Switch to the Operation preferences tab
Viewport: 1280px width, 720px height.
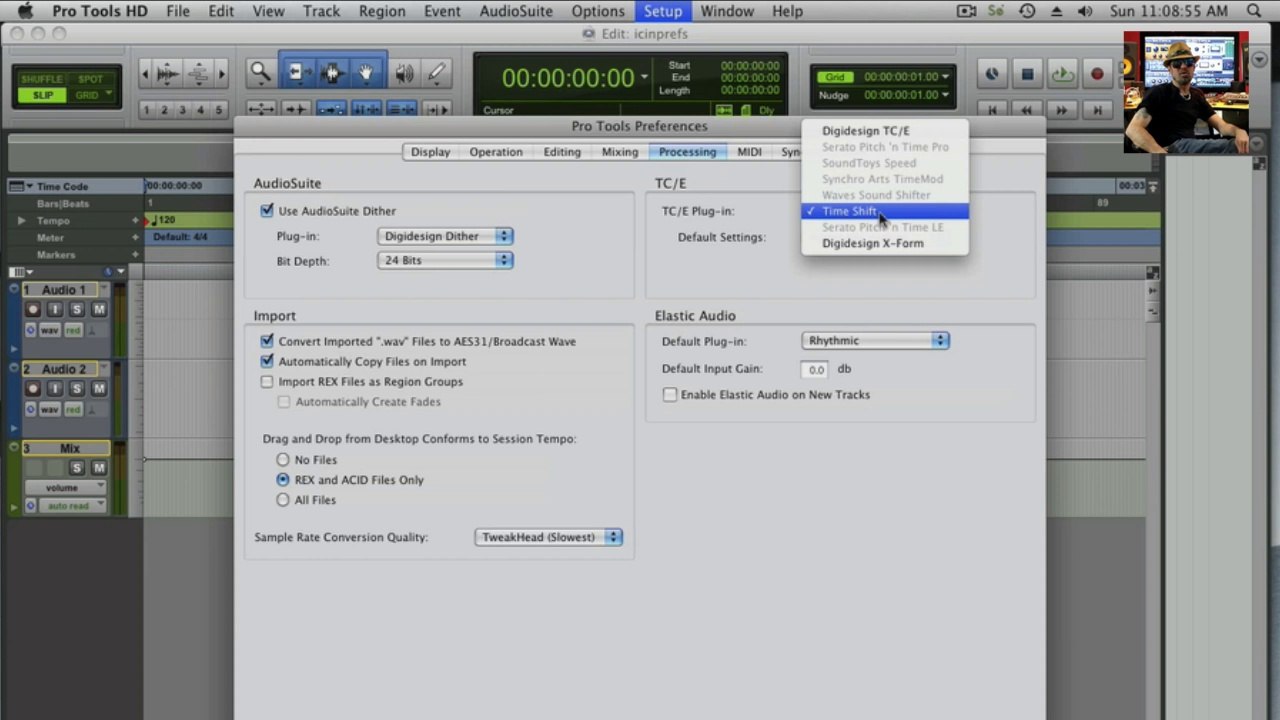click(496, 152)
